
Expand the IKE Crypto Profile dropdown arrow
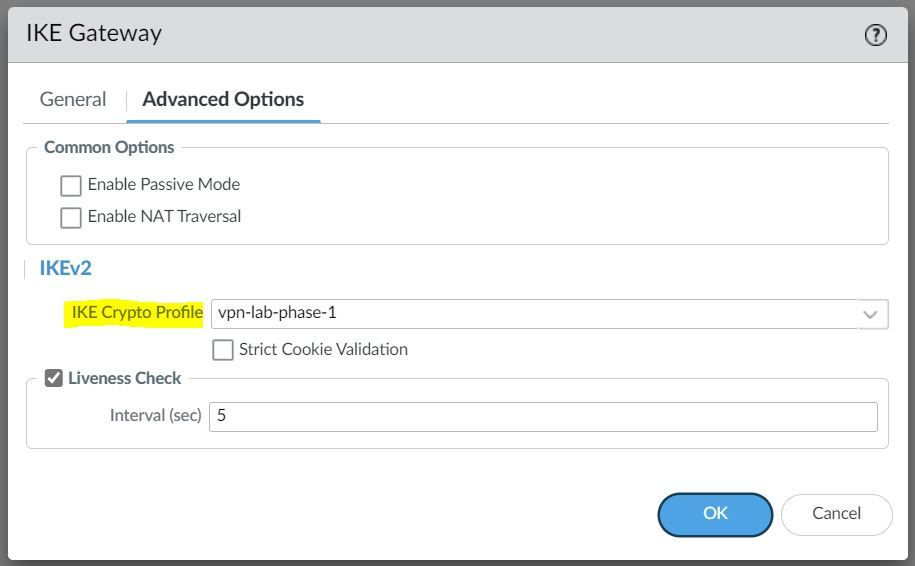pyautogui.click(x=870, y=315)
